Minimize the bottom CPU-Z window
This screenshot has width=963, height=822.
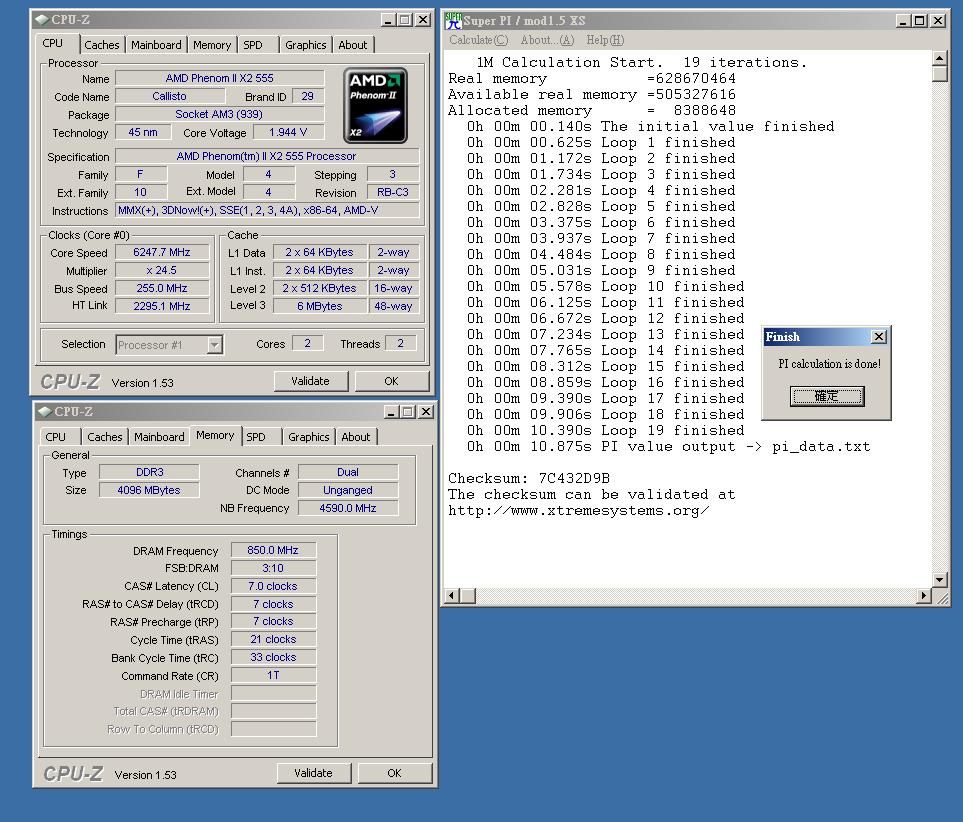(391, 412)
